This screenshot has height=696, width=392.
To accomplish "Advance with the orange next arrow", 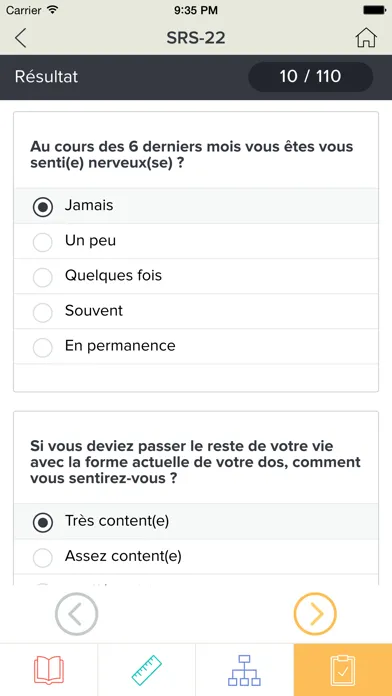I will pos(315,614).
